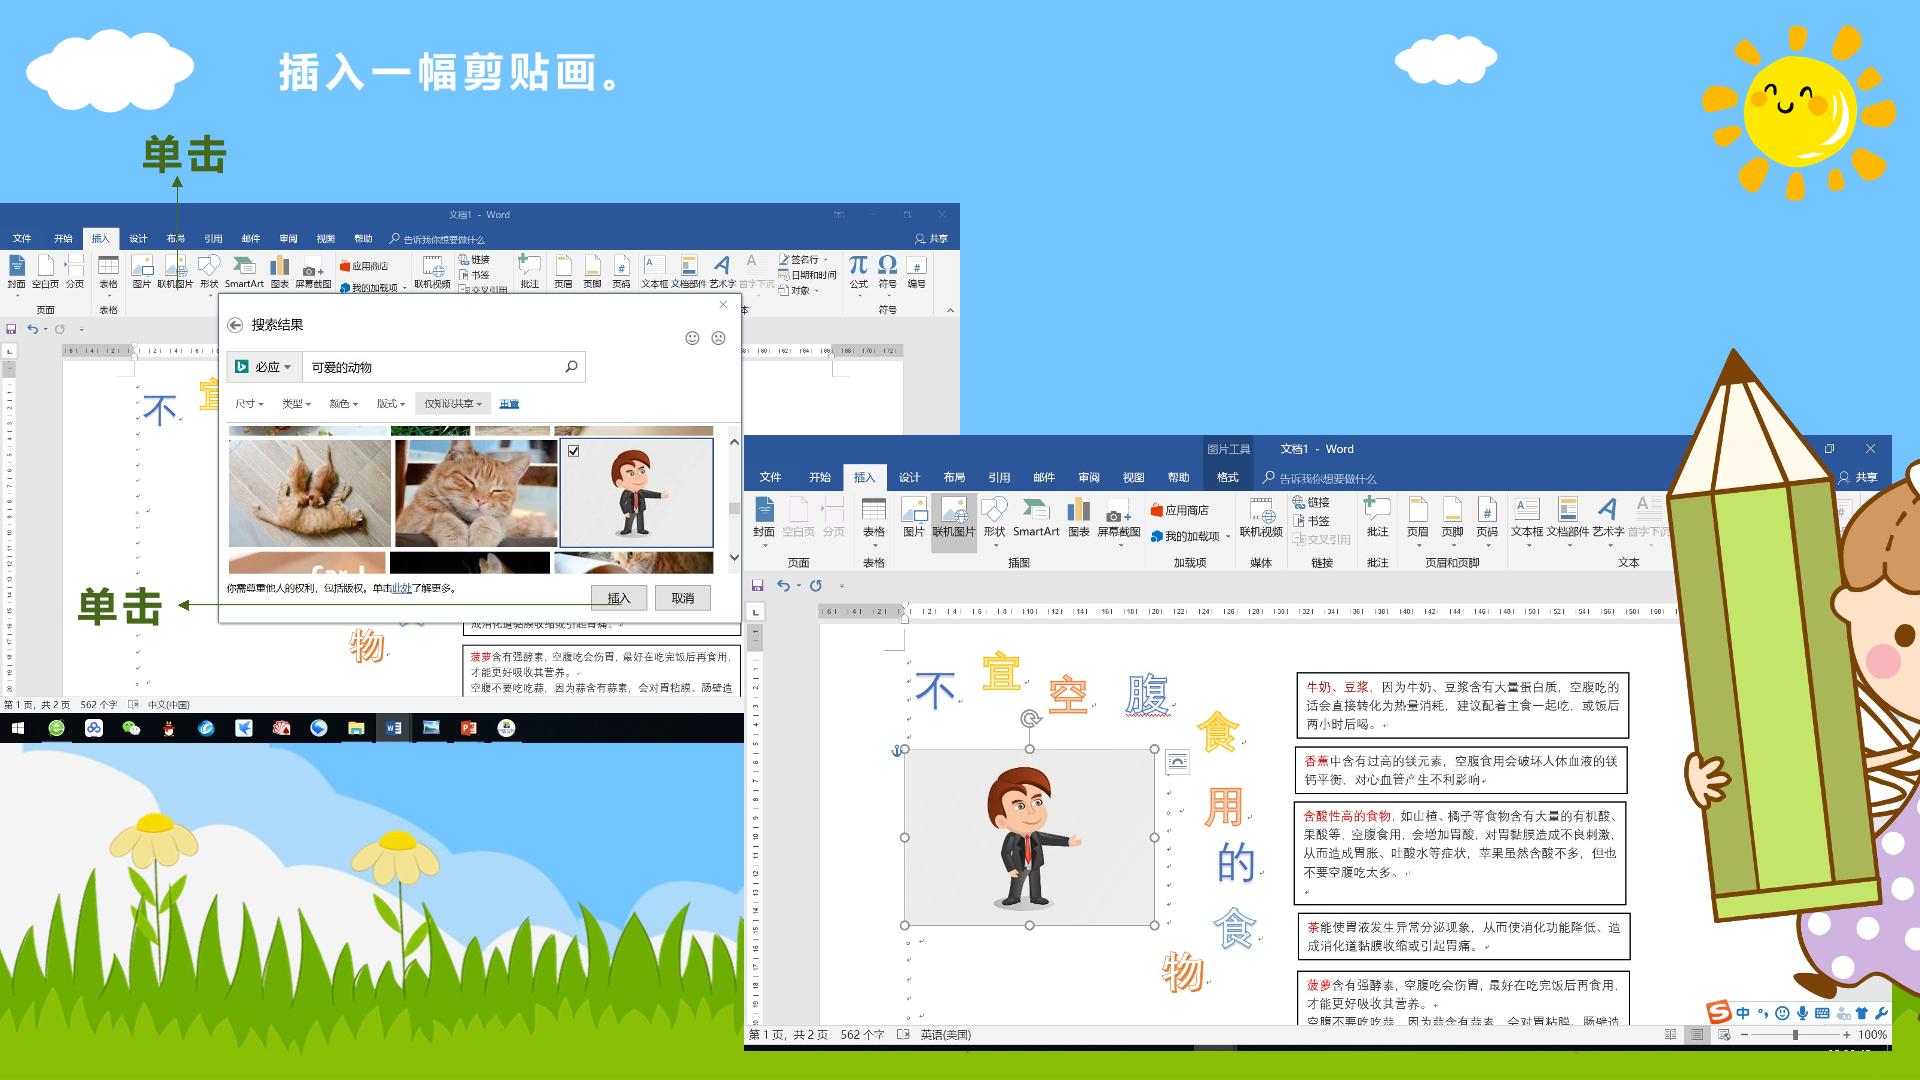Toggle the Sogou 中 Chinese/English input mode
1920x1080 pixels.
(x=1743, y=1013)
